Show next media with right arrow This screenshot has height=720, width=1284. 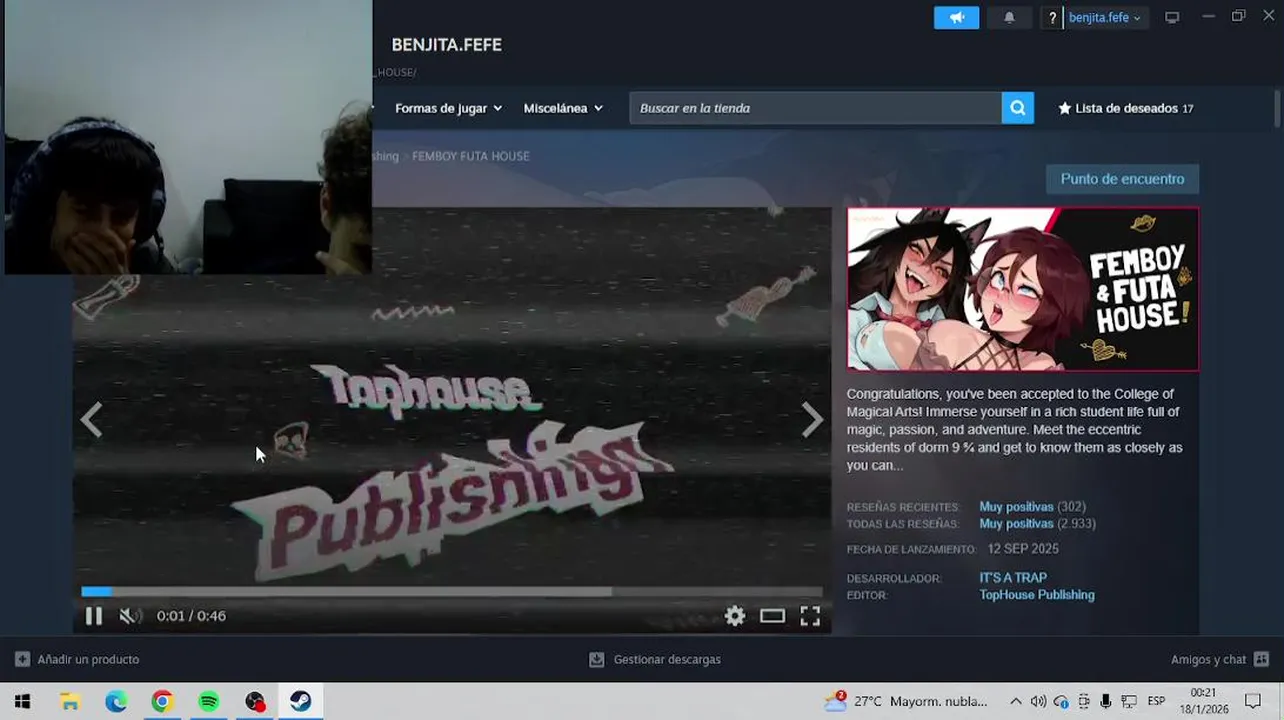[x=812, y=420]
